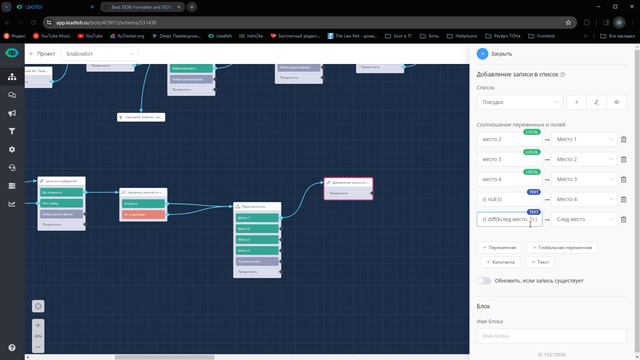Edit the selected list Поездки
The width and height of the screenshot is (640, 360).
click(596, 102)
